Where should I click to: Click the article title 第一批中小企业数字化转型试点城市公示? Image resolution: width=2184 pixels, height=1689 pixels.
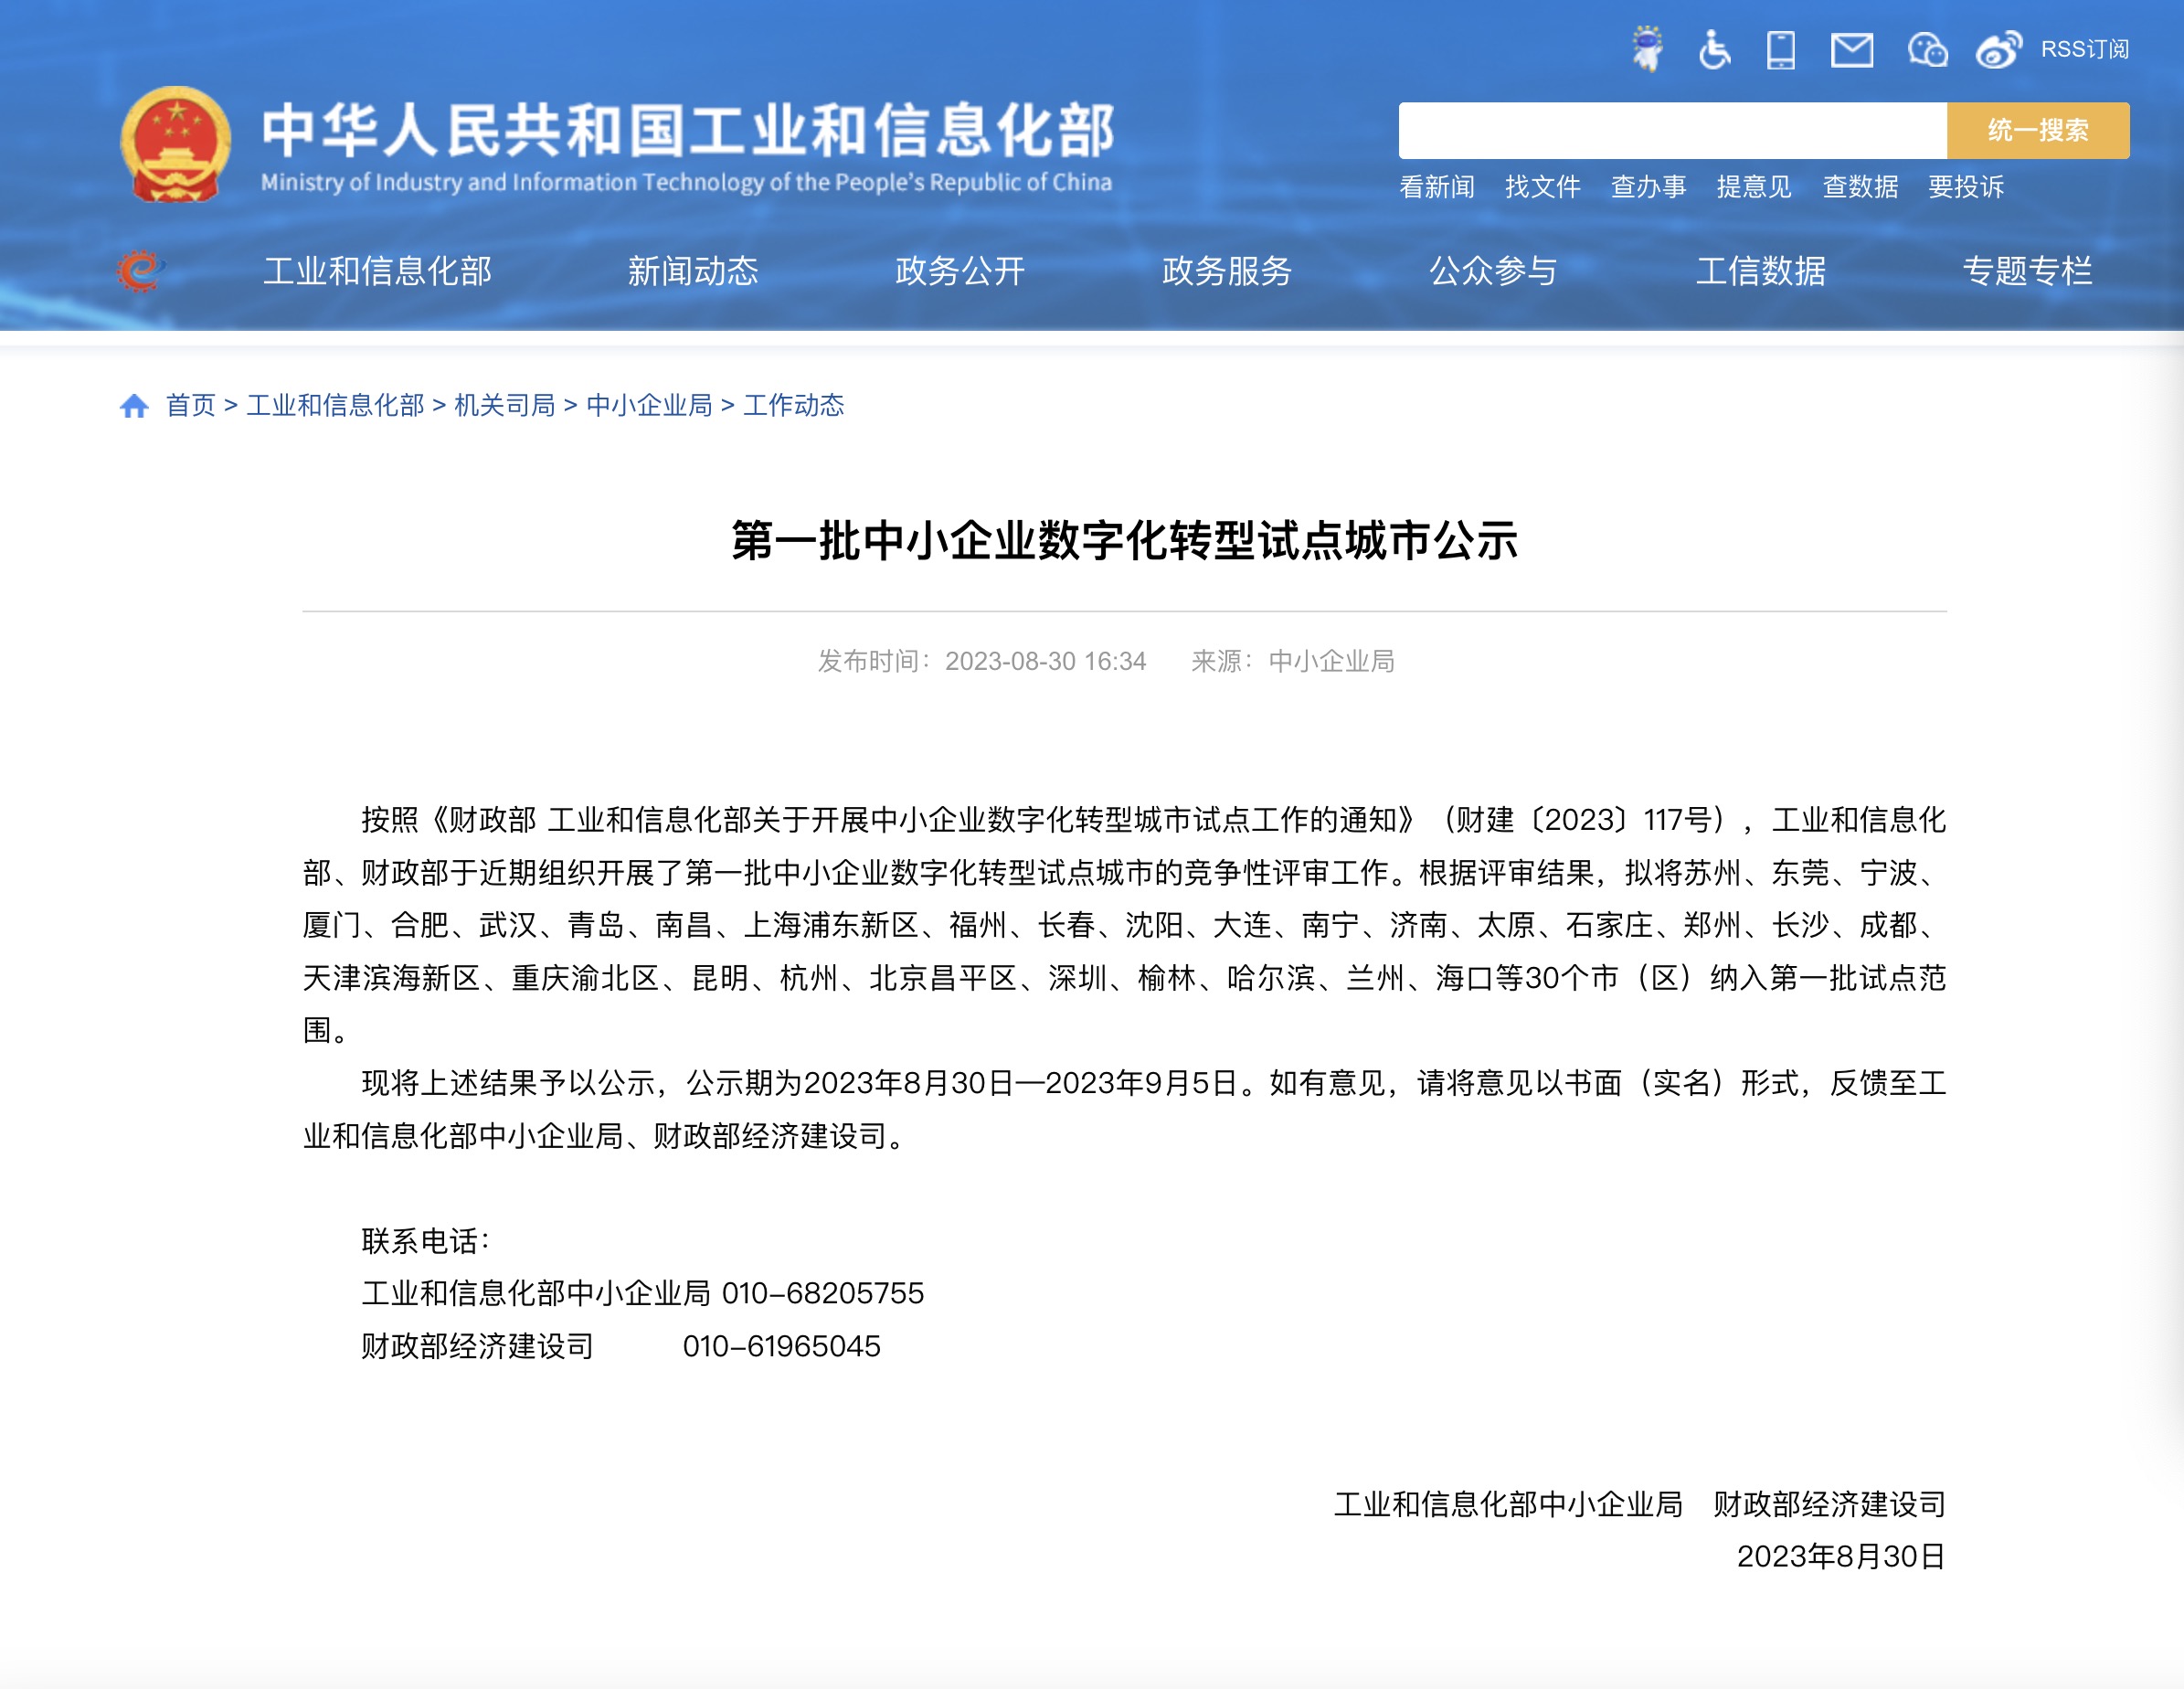point(1125,541)
